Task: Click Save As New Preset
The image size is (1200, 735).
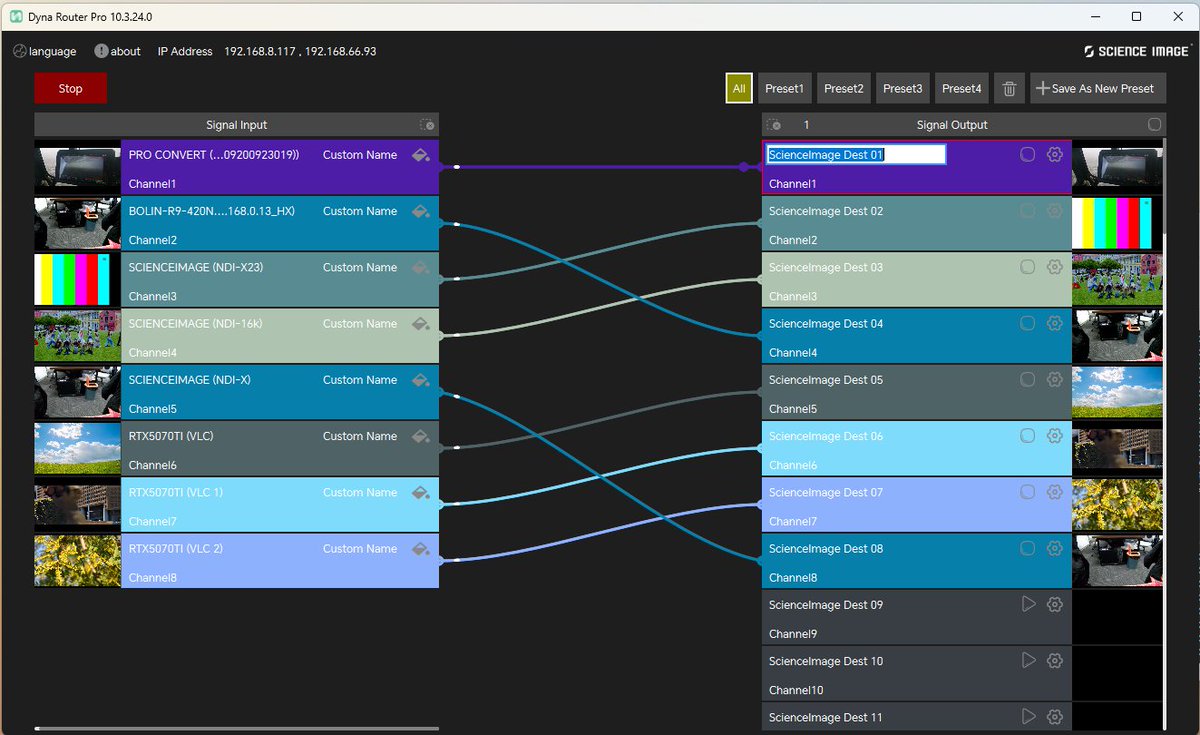Action: (1096, 88)
